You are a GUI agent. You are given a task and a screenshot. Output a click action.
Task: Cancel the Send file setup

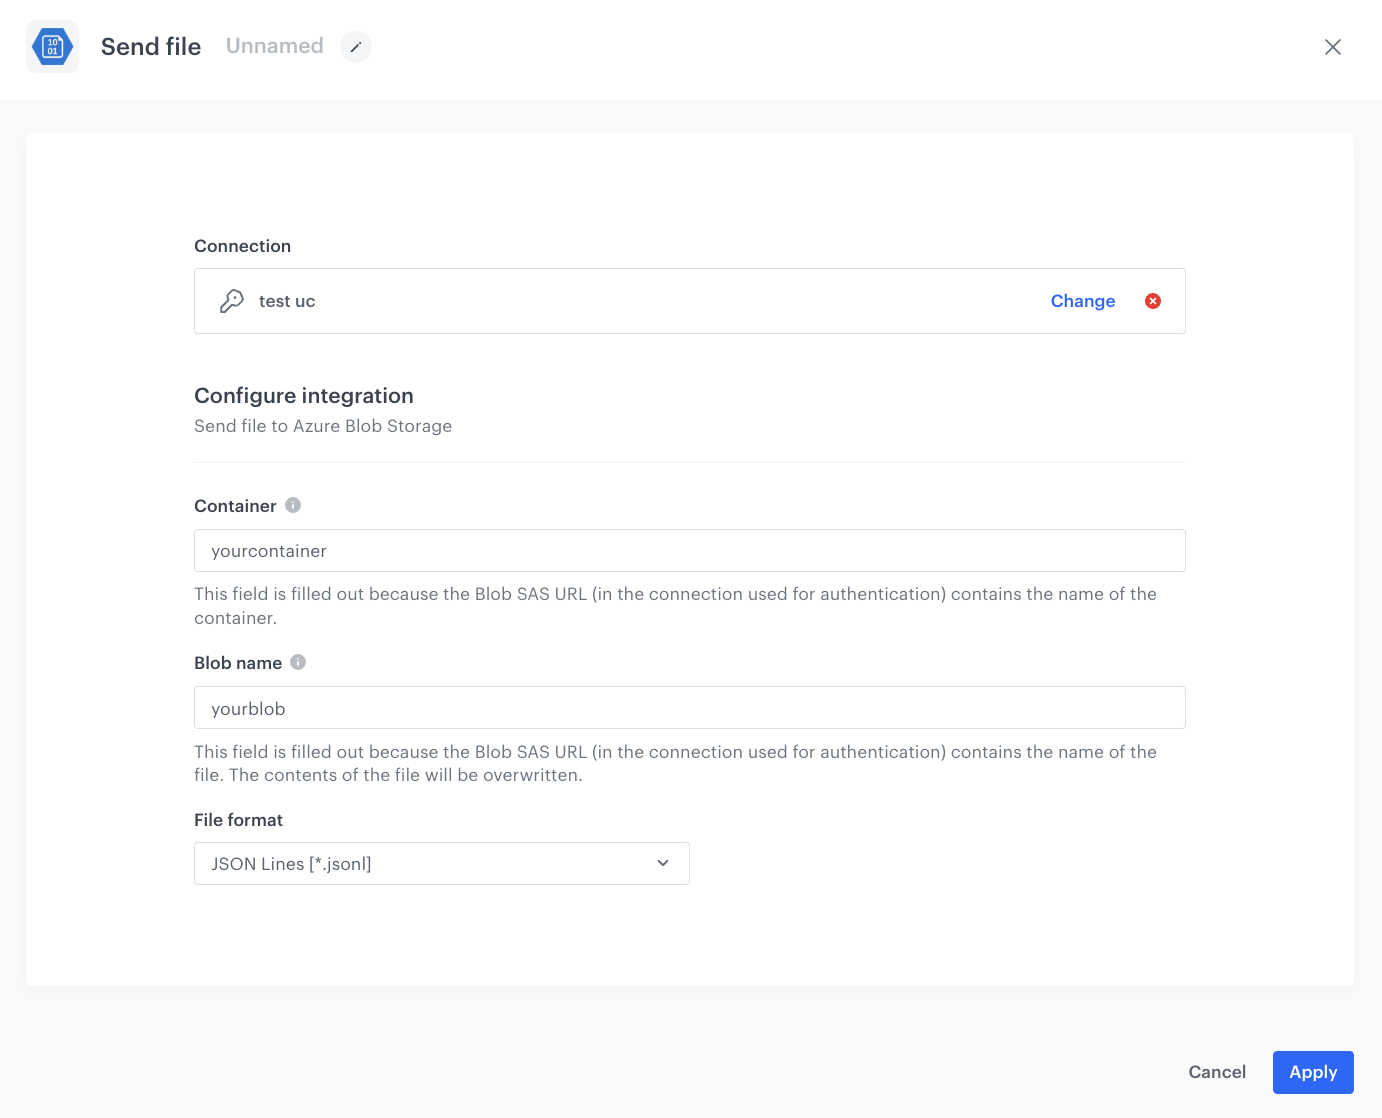(1217, 1072)
